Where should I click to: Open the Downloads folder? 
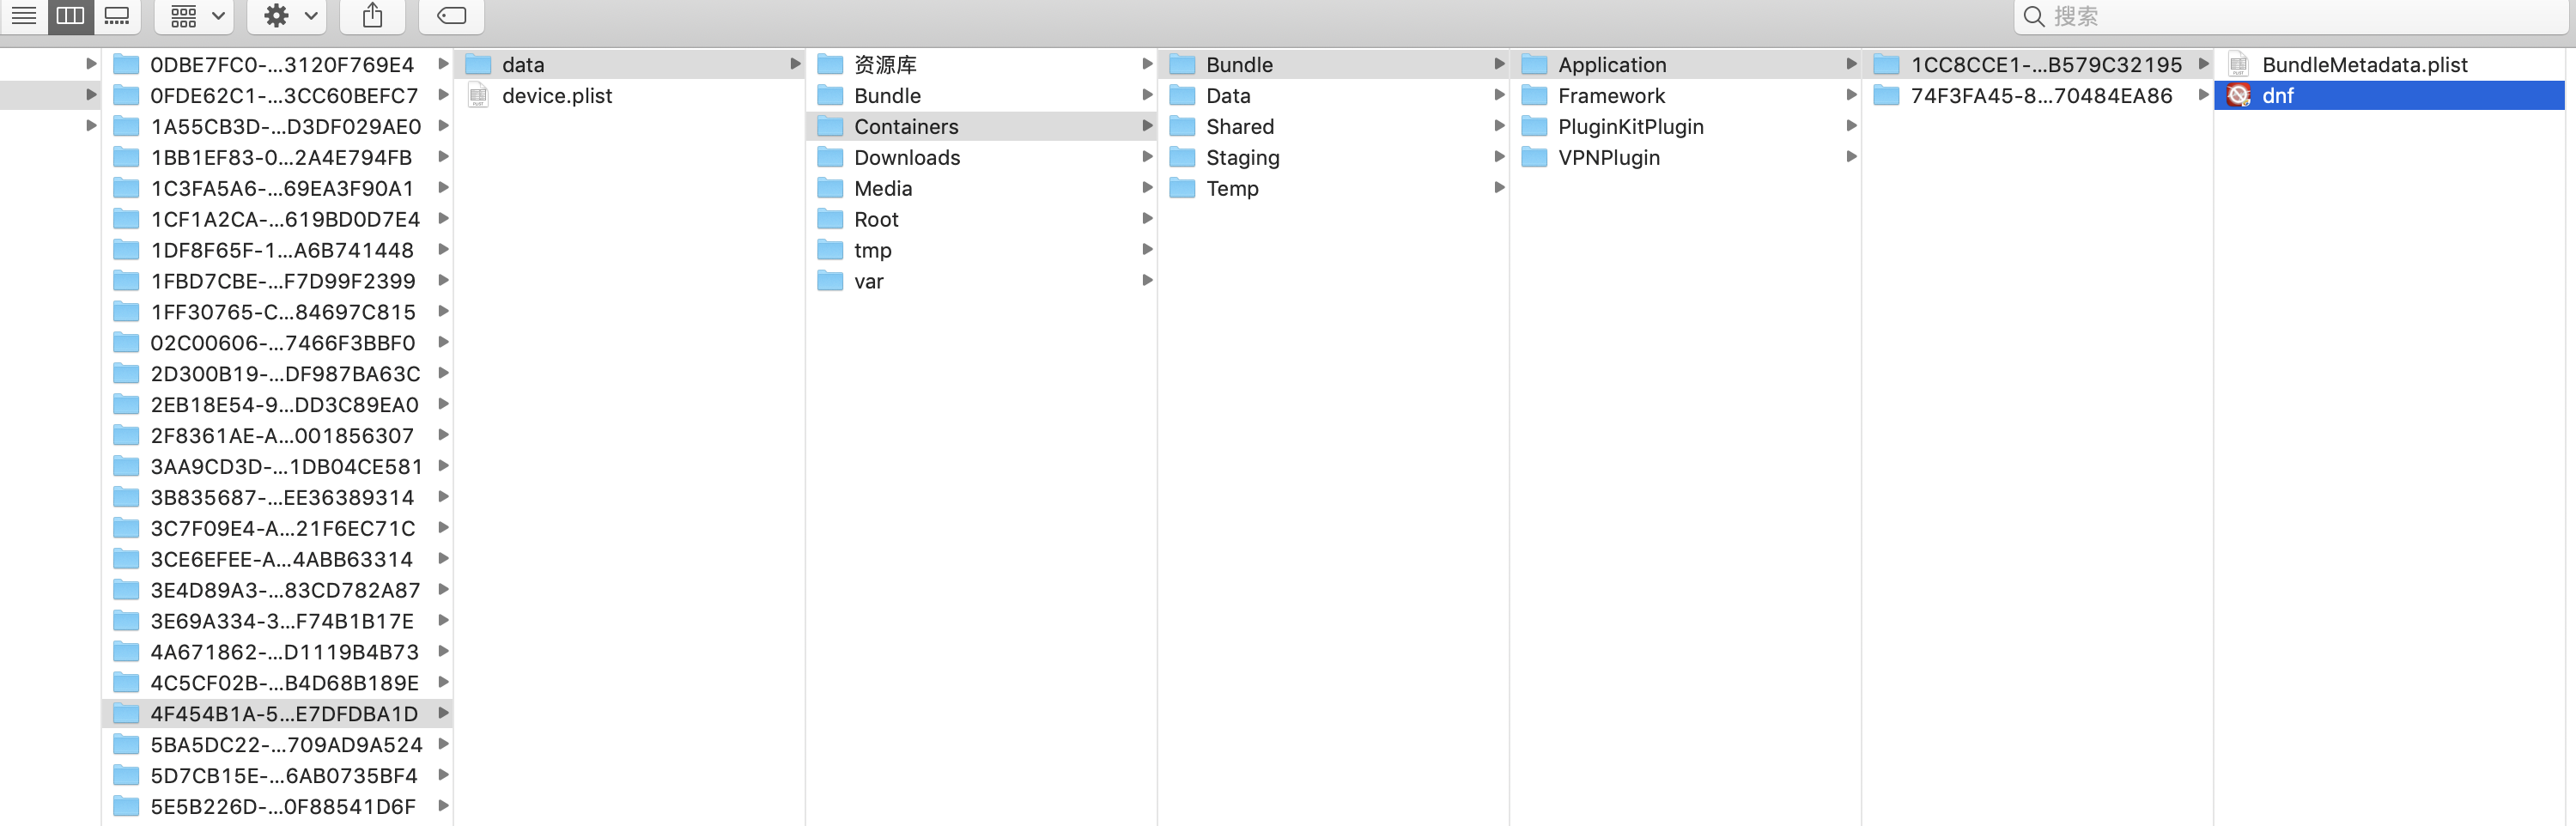(x=906, y=158)
